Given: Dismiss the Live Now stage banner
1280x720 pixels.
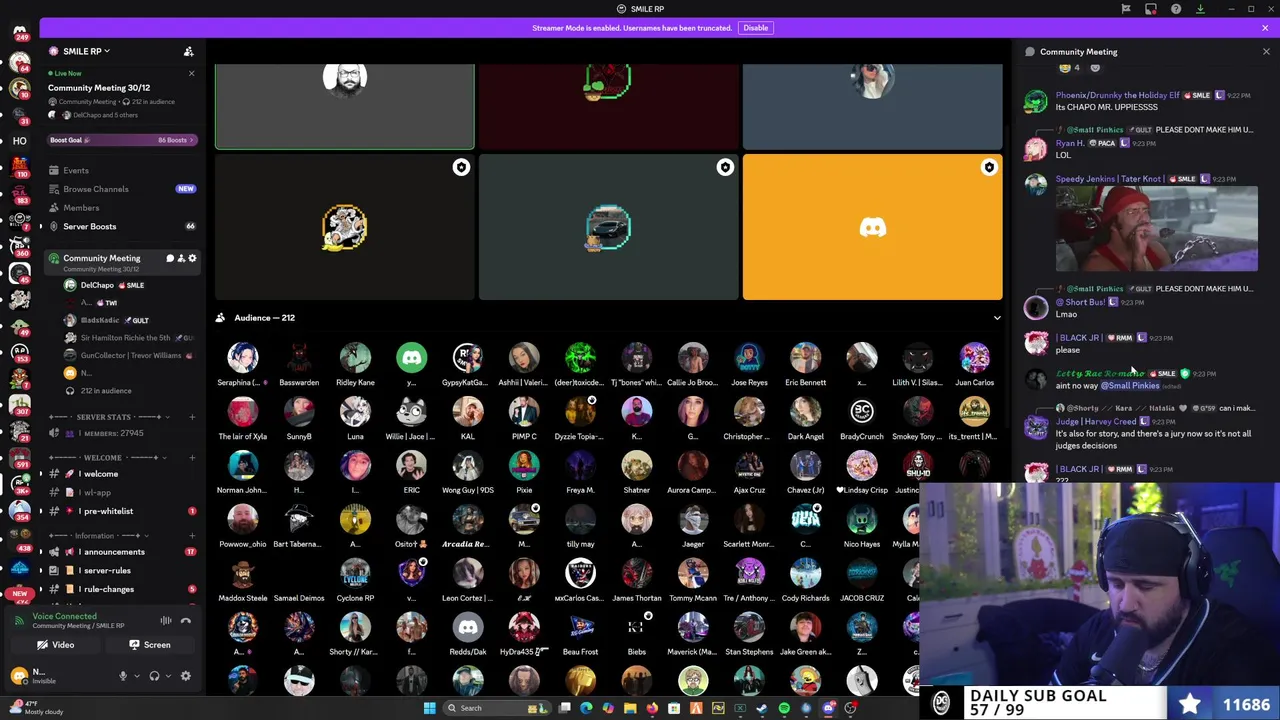Looking at the screenshot, I should [x=191, y=73].
